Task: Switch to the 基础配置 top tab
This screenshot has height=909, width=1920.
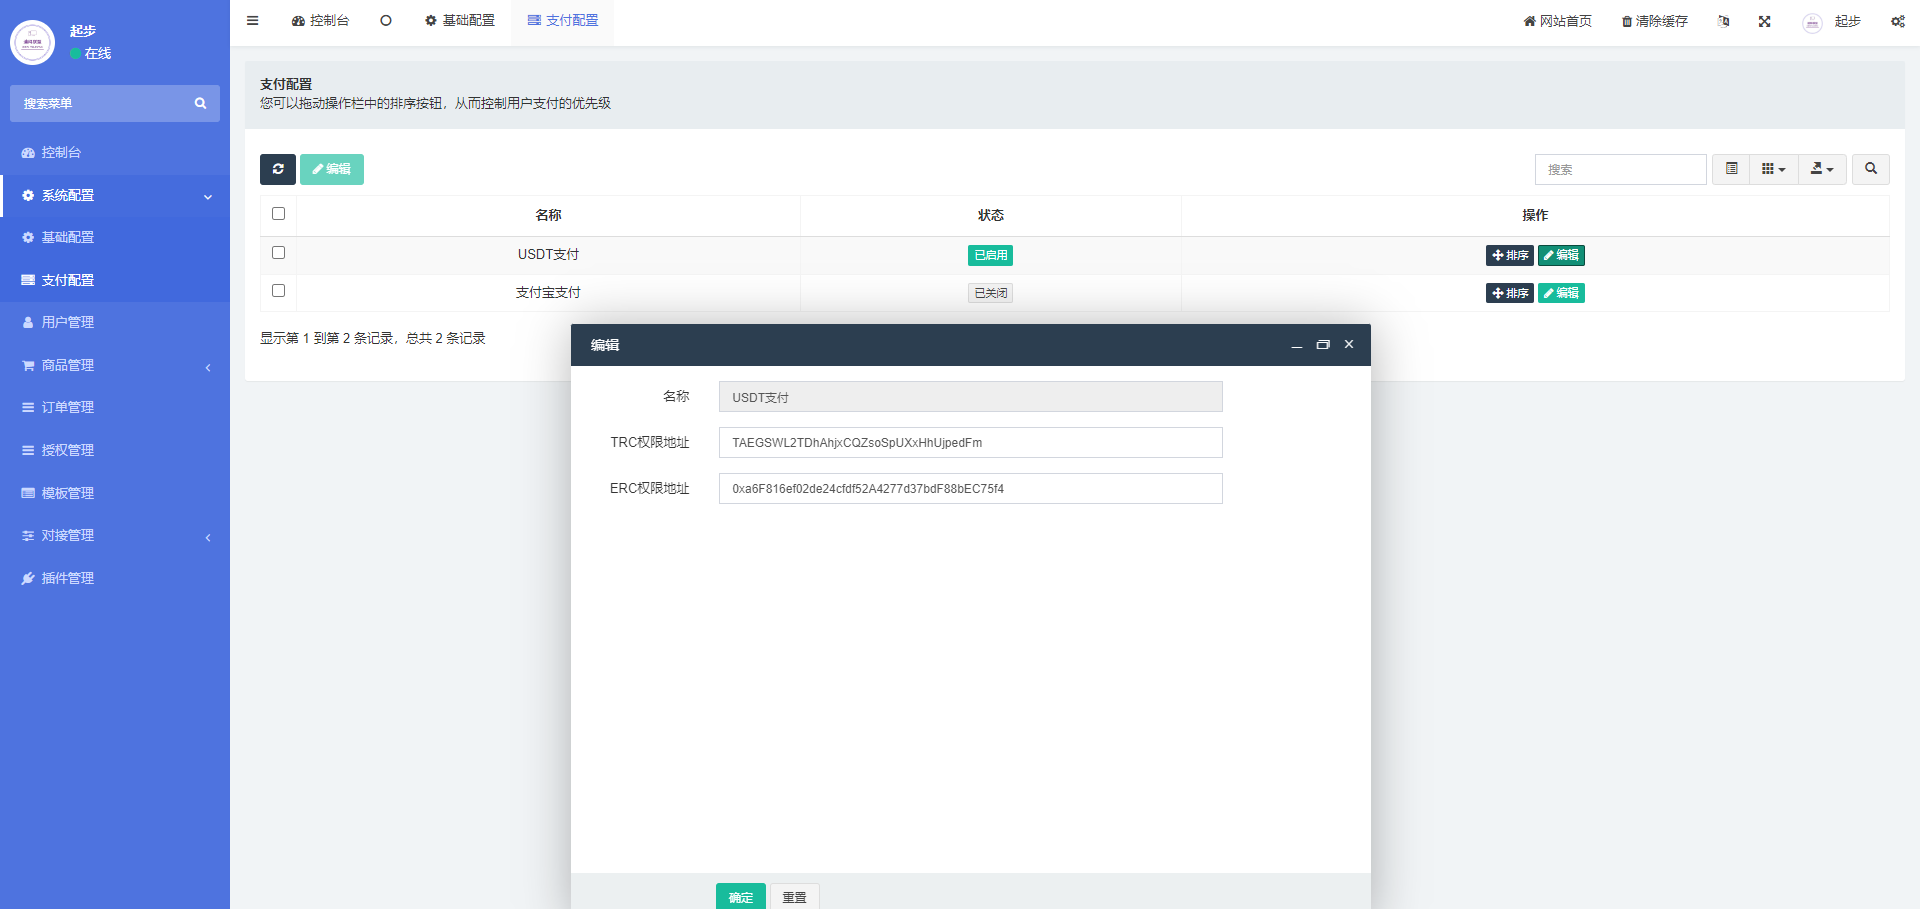Action: point(460,21)
